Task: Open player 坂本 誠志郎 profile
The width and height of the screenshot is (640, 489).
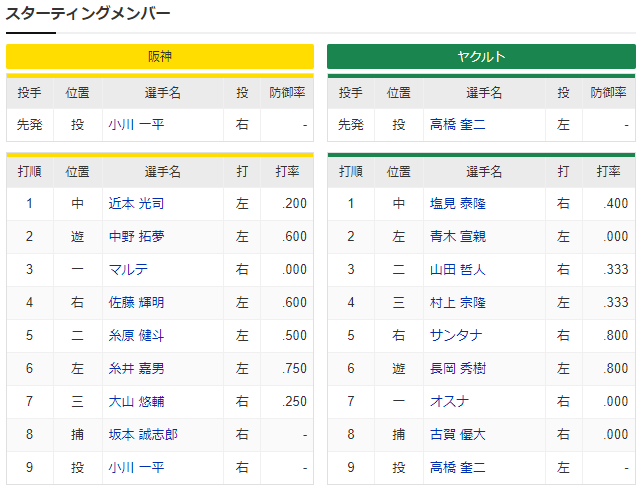Action: (143, 434)
